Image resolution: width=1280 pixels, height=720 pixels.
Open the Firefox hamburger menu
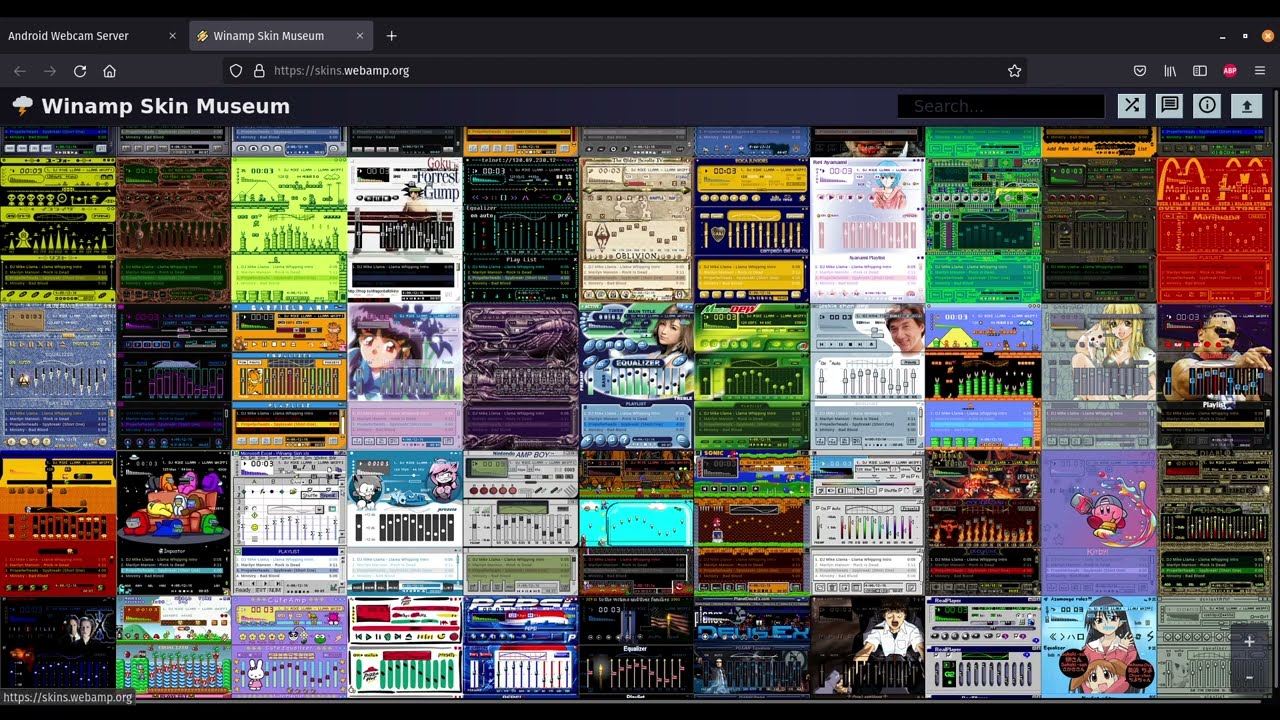(1260, 71)
